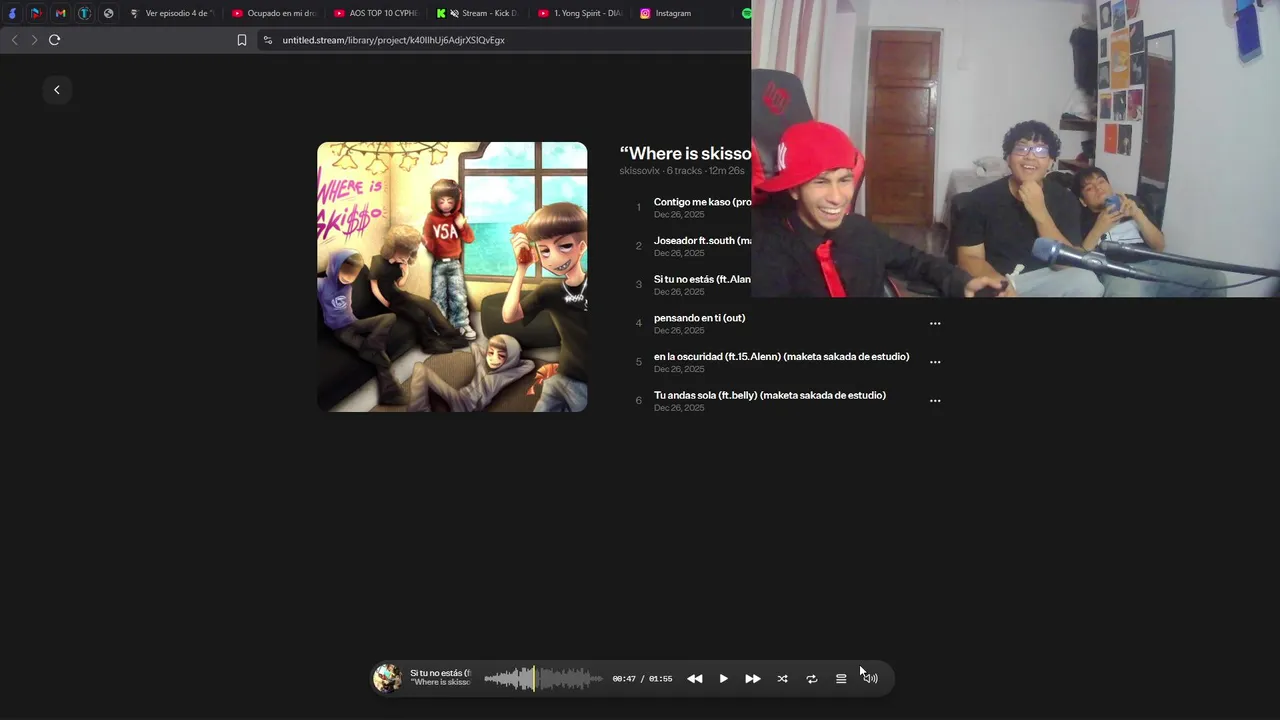Go back using the project back arrow
Image resolution: width=1280 pixels, height=720 pixels.
coord(57,90)
